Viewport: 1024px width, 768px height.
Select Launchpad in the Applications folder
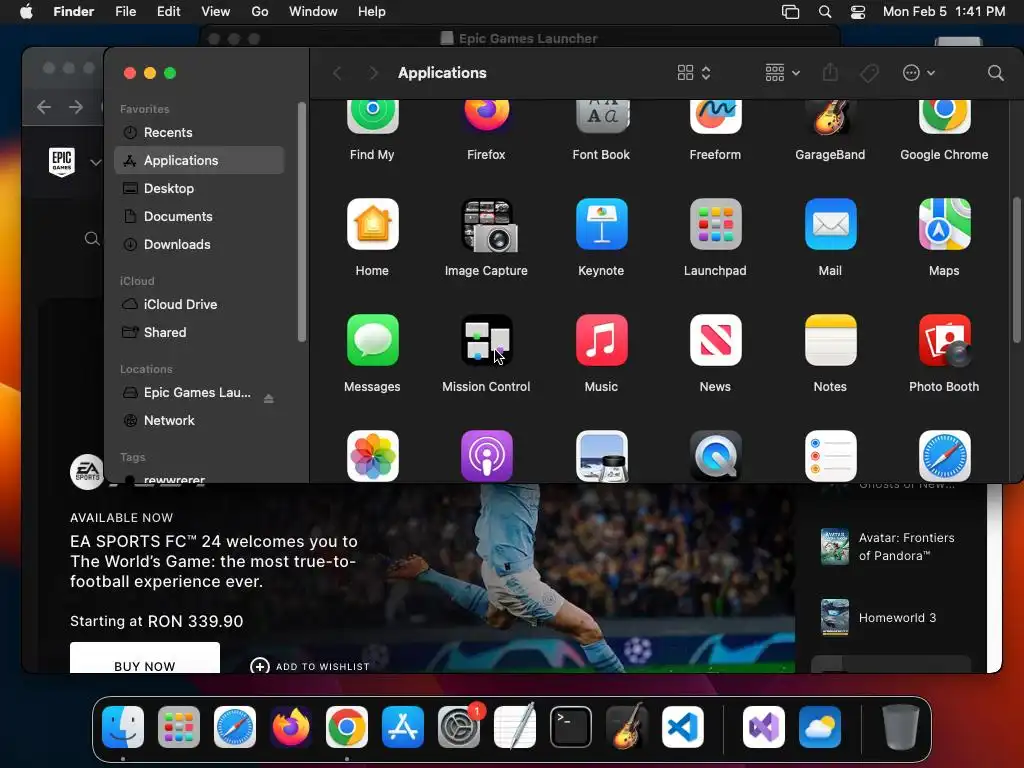click(x=715, y=224)
